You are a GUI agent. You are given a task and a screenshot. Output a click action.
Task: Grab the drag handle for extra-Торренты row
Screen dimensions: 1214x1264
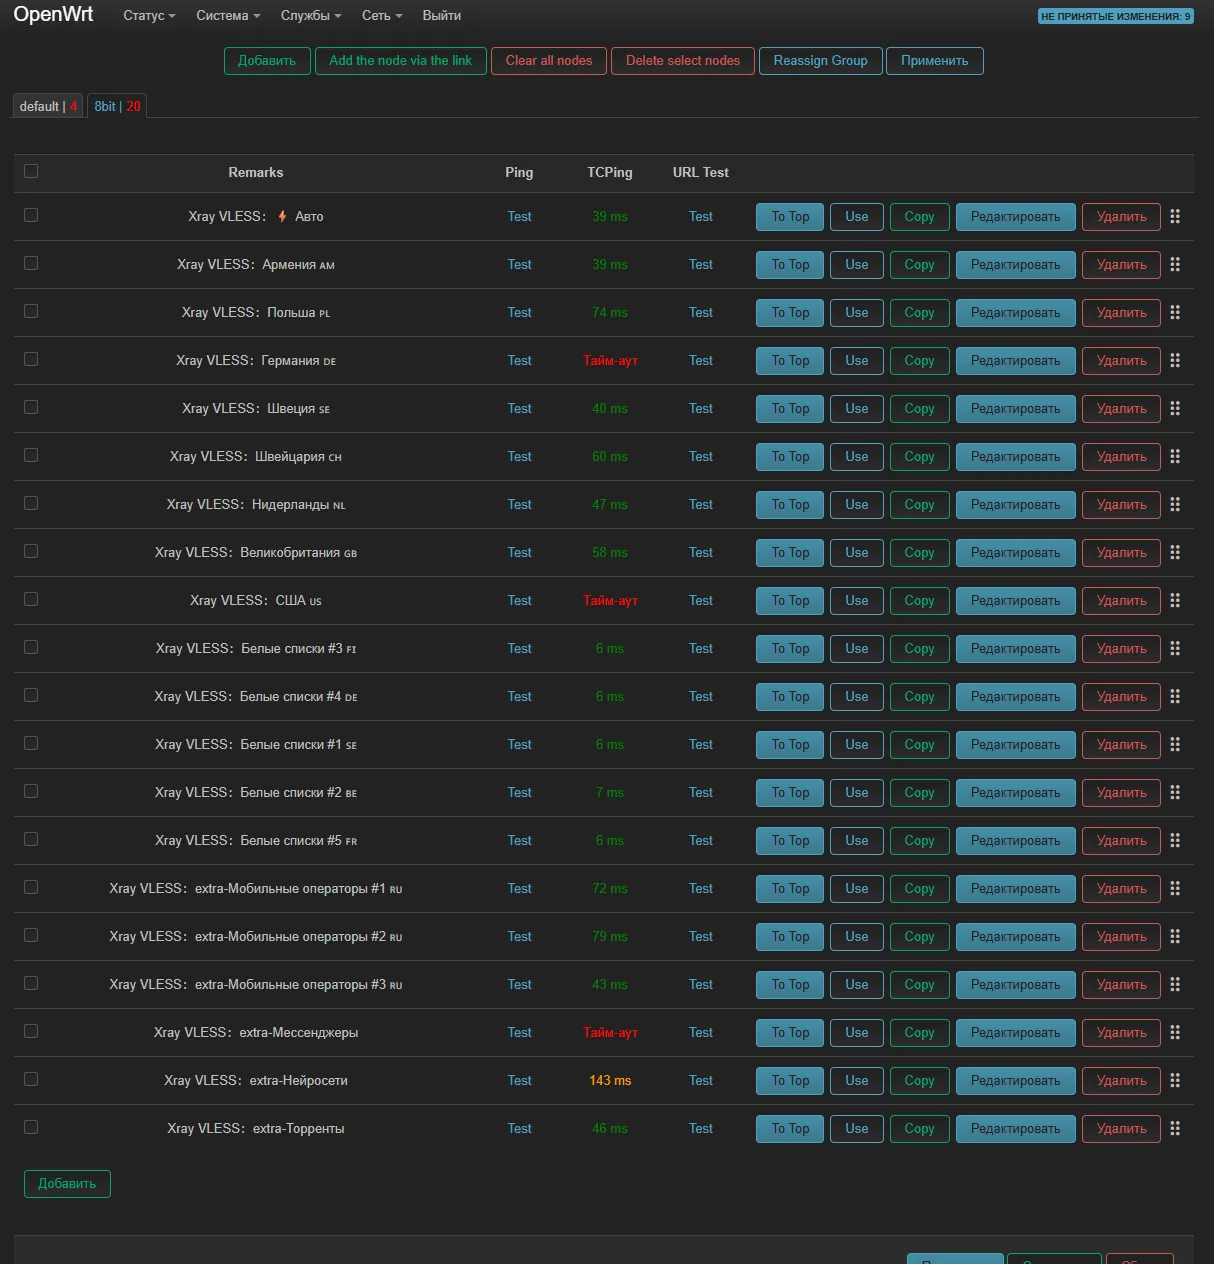coord(1175,1128)
